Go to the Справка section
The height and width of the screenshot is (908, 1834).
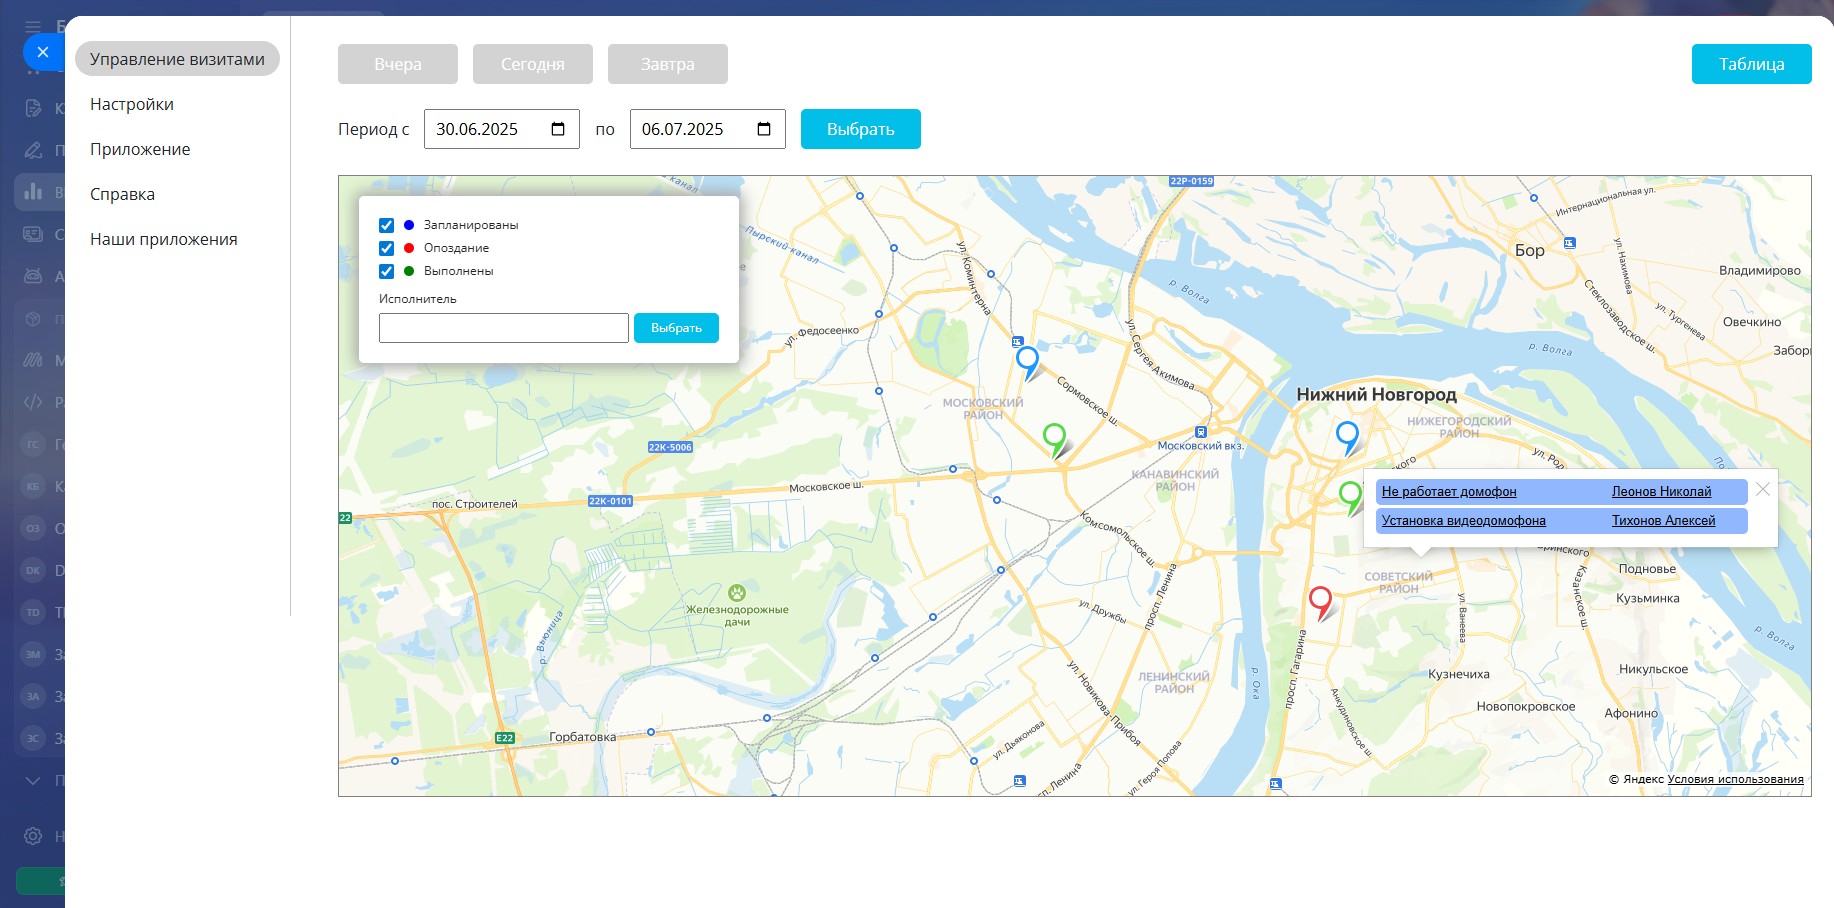coord(122,194)
